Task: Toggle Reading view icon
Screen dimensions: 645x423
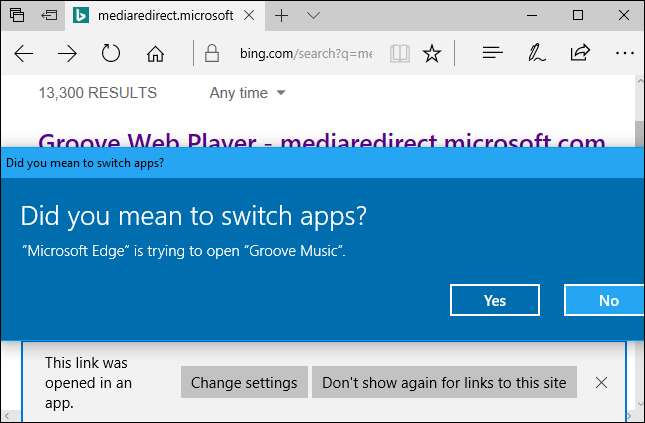Action: click(x=400, y=53)
